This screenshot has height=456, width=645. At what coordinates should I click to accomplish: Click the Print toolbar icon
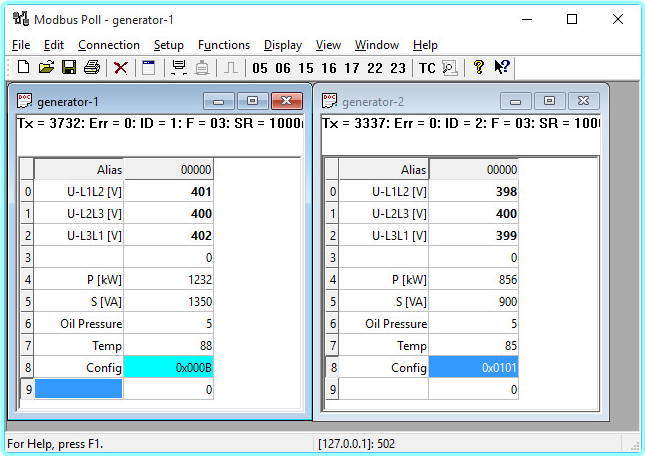pyautogui.click(x=92, y=68)
